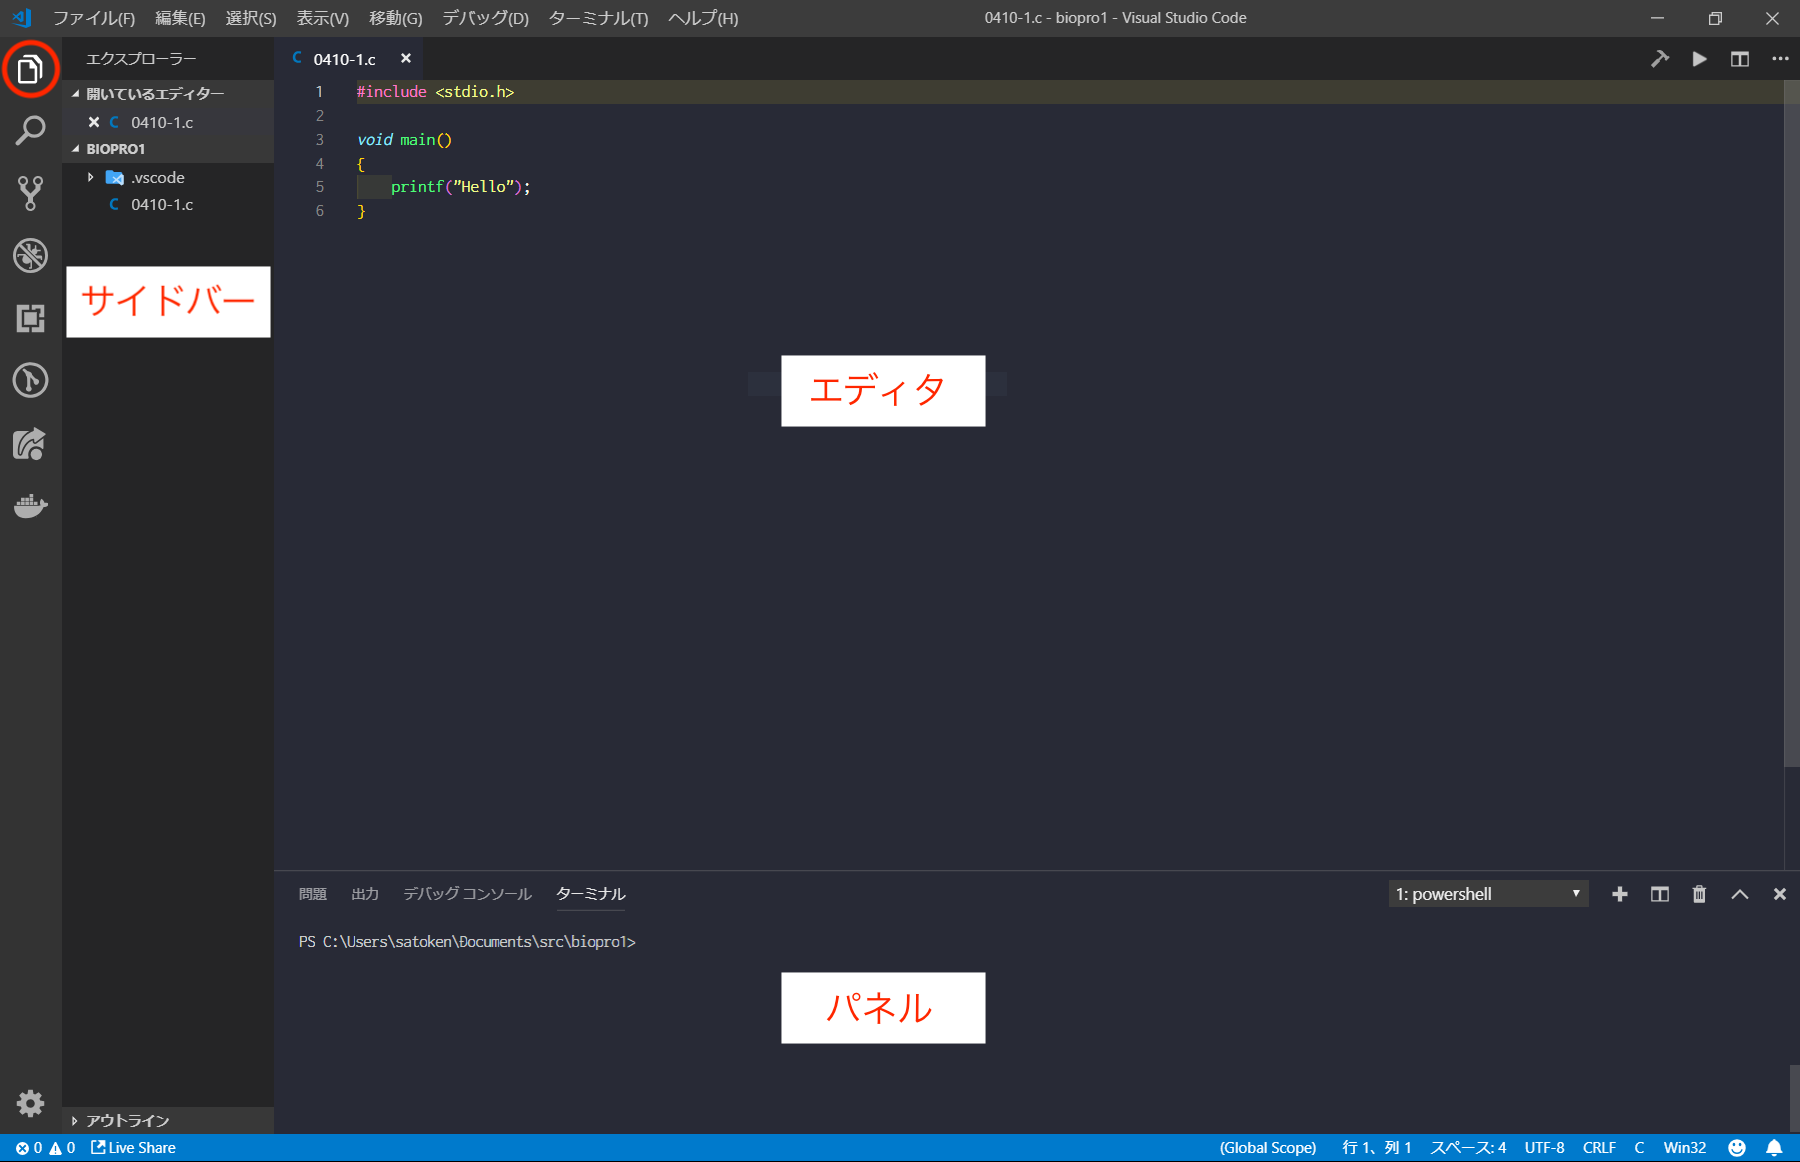
Task: Open 0410-1.c in the BIOPRO1 tree
Action: pyautogui.click(x=168, y=204)
